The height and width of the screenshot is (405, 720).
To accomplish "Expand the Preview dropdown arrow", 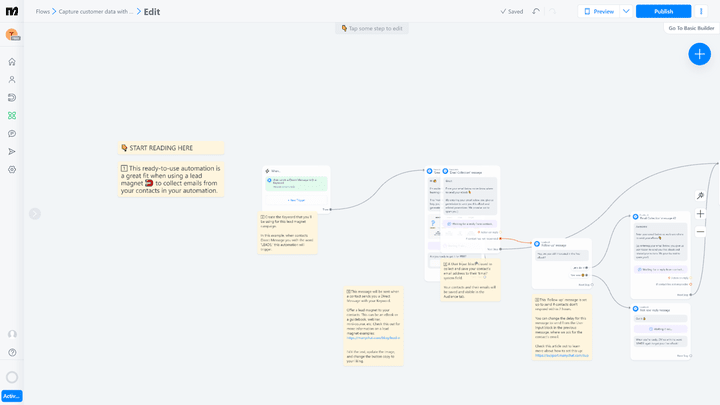I will [626, 11].
